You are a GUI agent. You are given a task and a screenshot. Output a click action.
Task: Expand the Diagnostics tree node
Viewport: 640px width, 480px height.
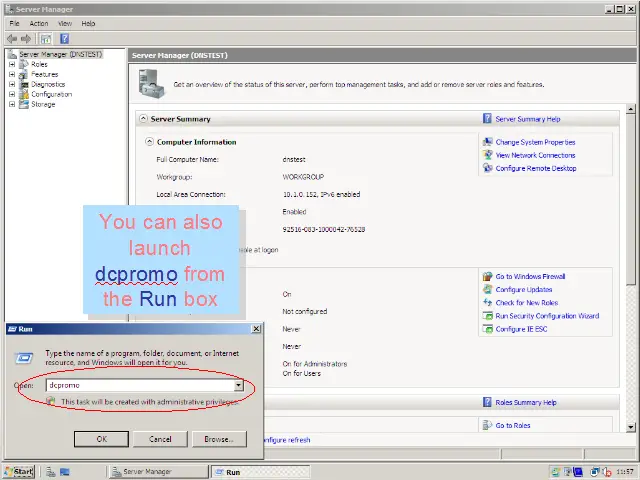tap(12, 84)
